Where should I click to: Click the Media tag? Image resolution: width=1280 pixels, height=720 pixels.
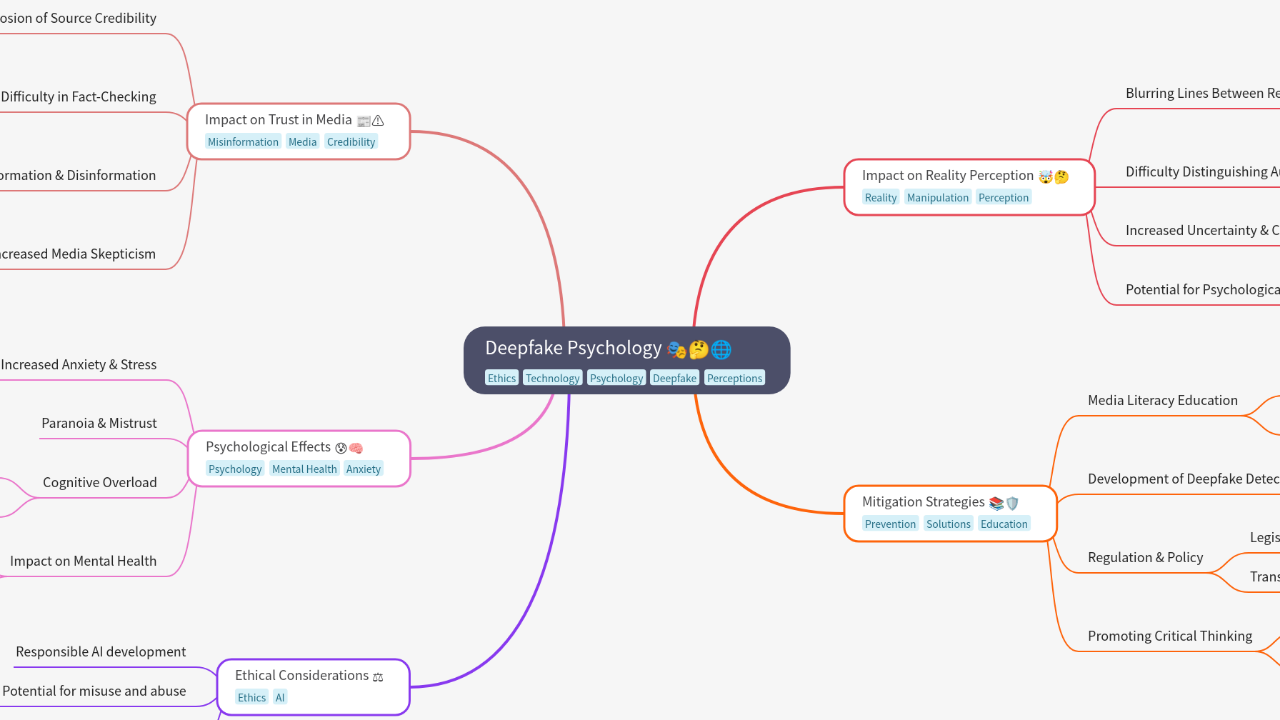[302, 142]
